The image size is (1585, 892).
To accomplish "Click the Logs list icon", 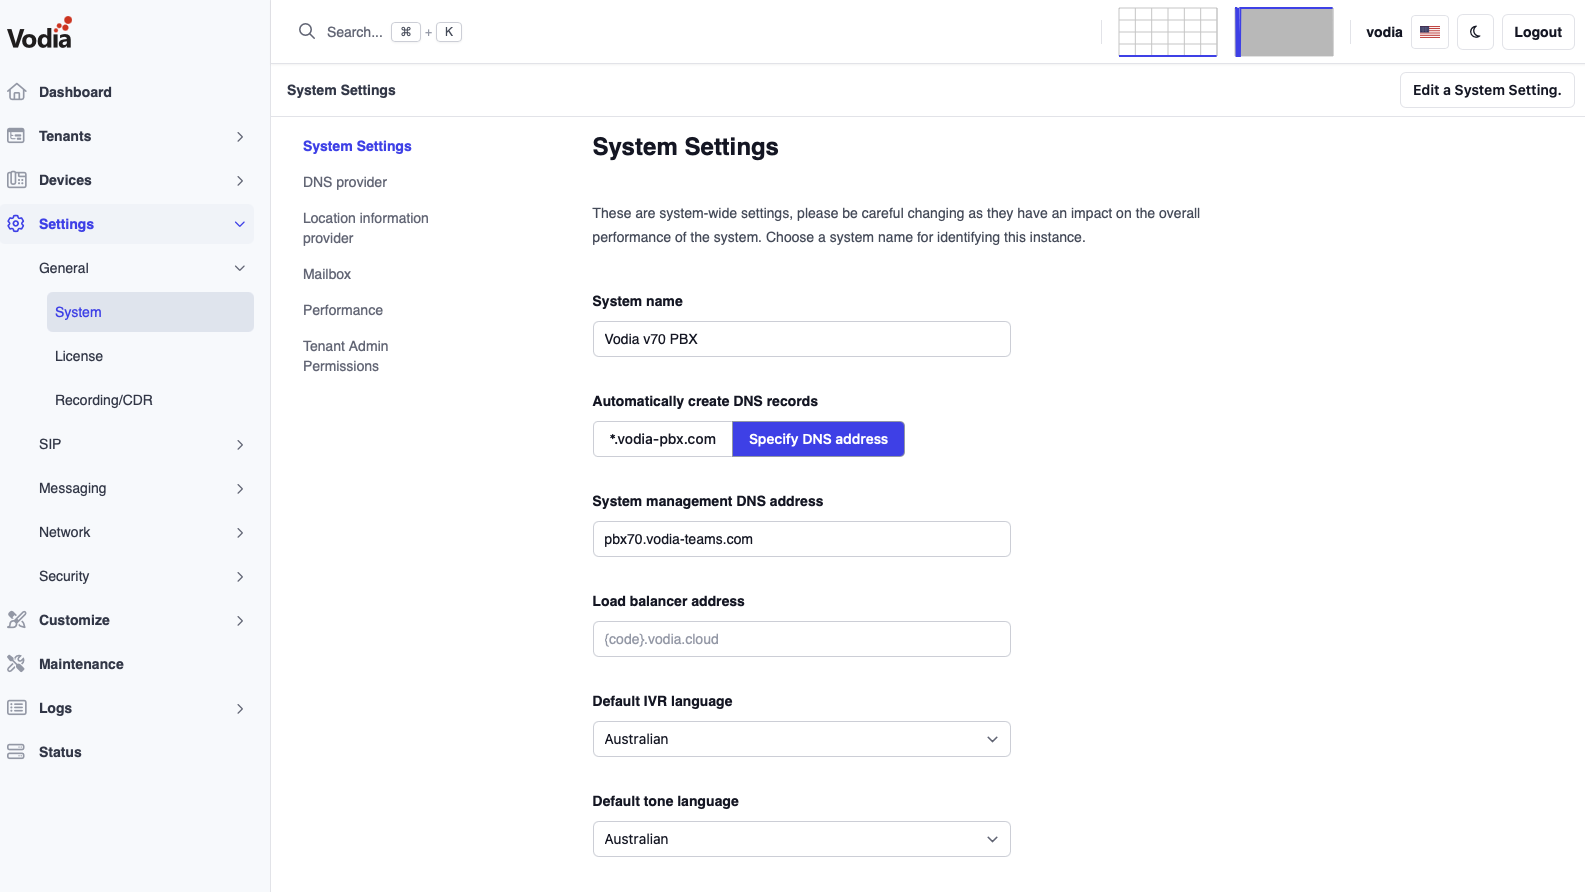I will [x=16, y=708].
